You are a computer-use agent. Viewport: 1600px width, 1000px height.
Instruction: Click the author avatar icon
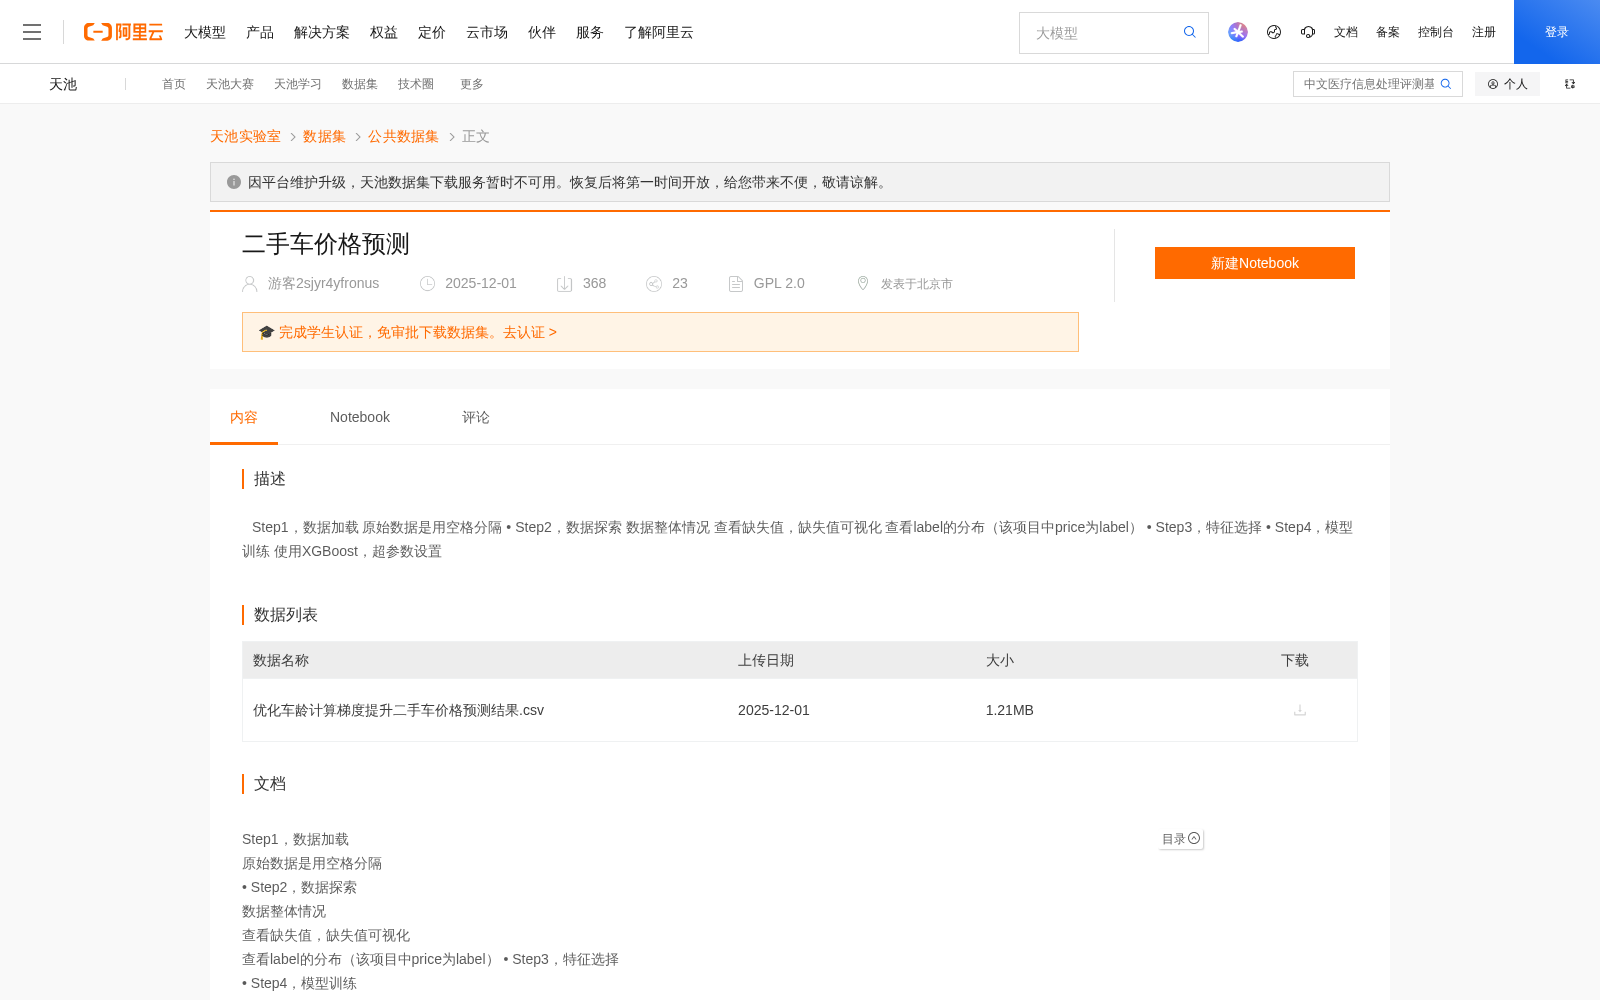tap(250, 284)
